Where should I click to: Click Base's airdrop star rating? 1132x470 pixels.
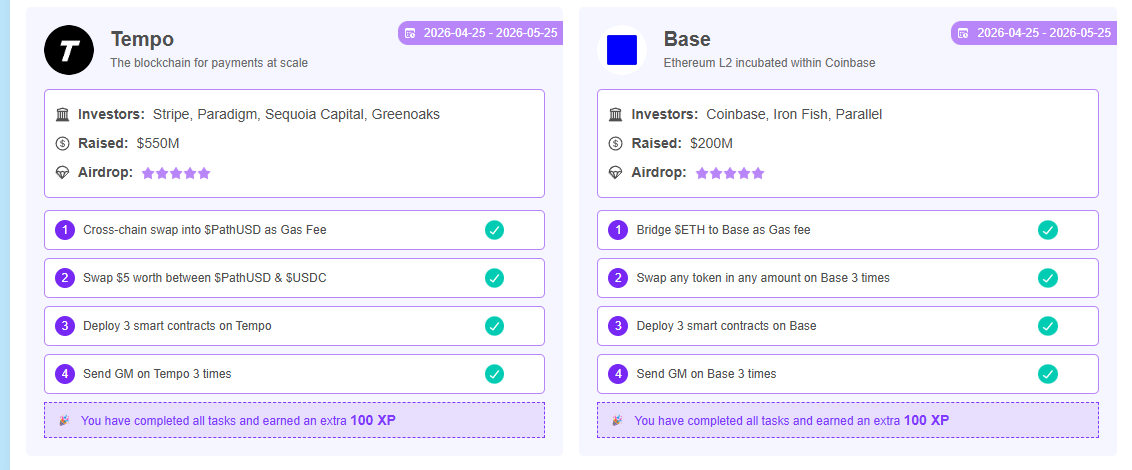coord(730,173)
